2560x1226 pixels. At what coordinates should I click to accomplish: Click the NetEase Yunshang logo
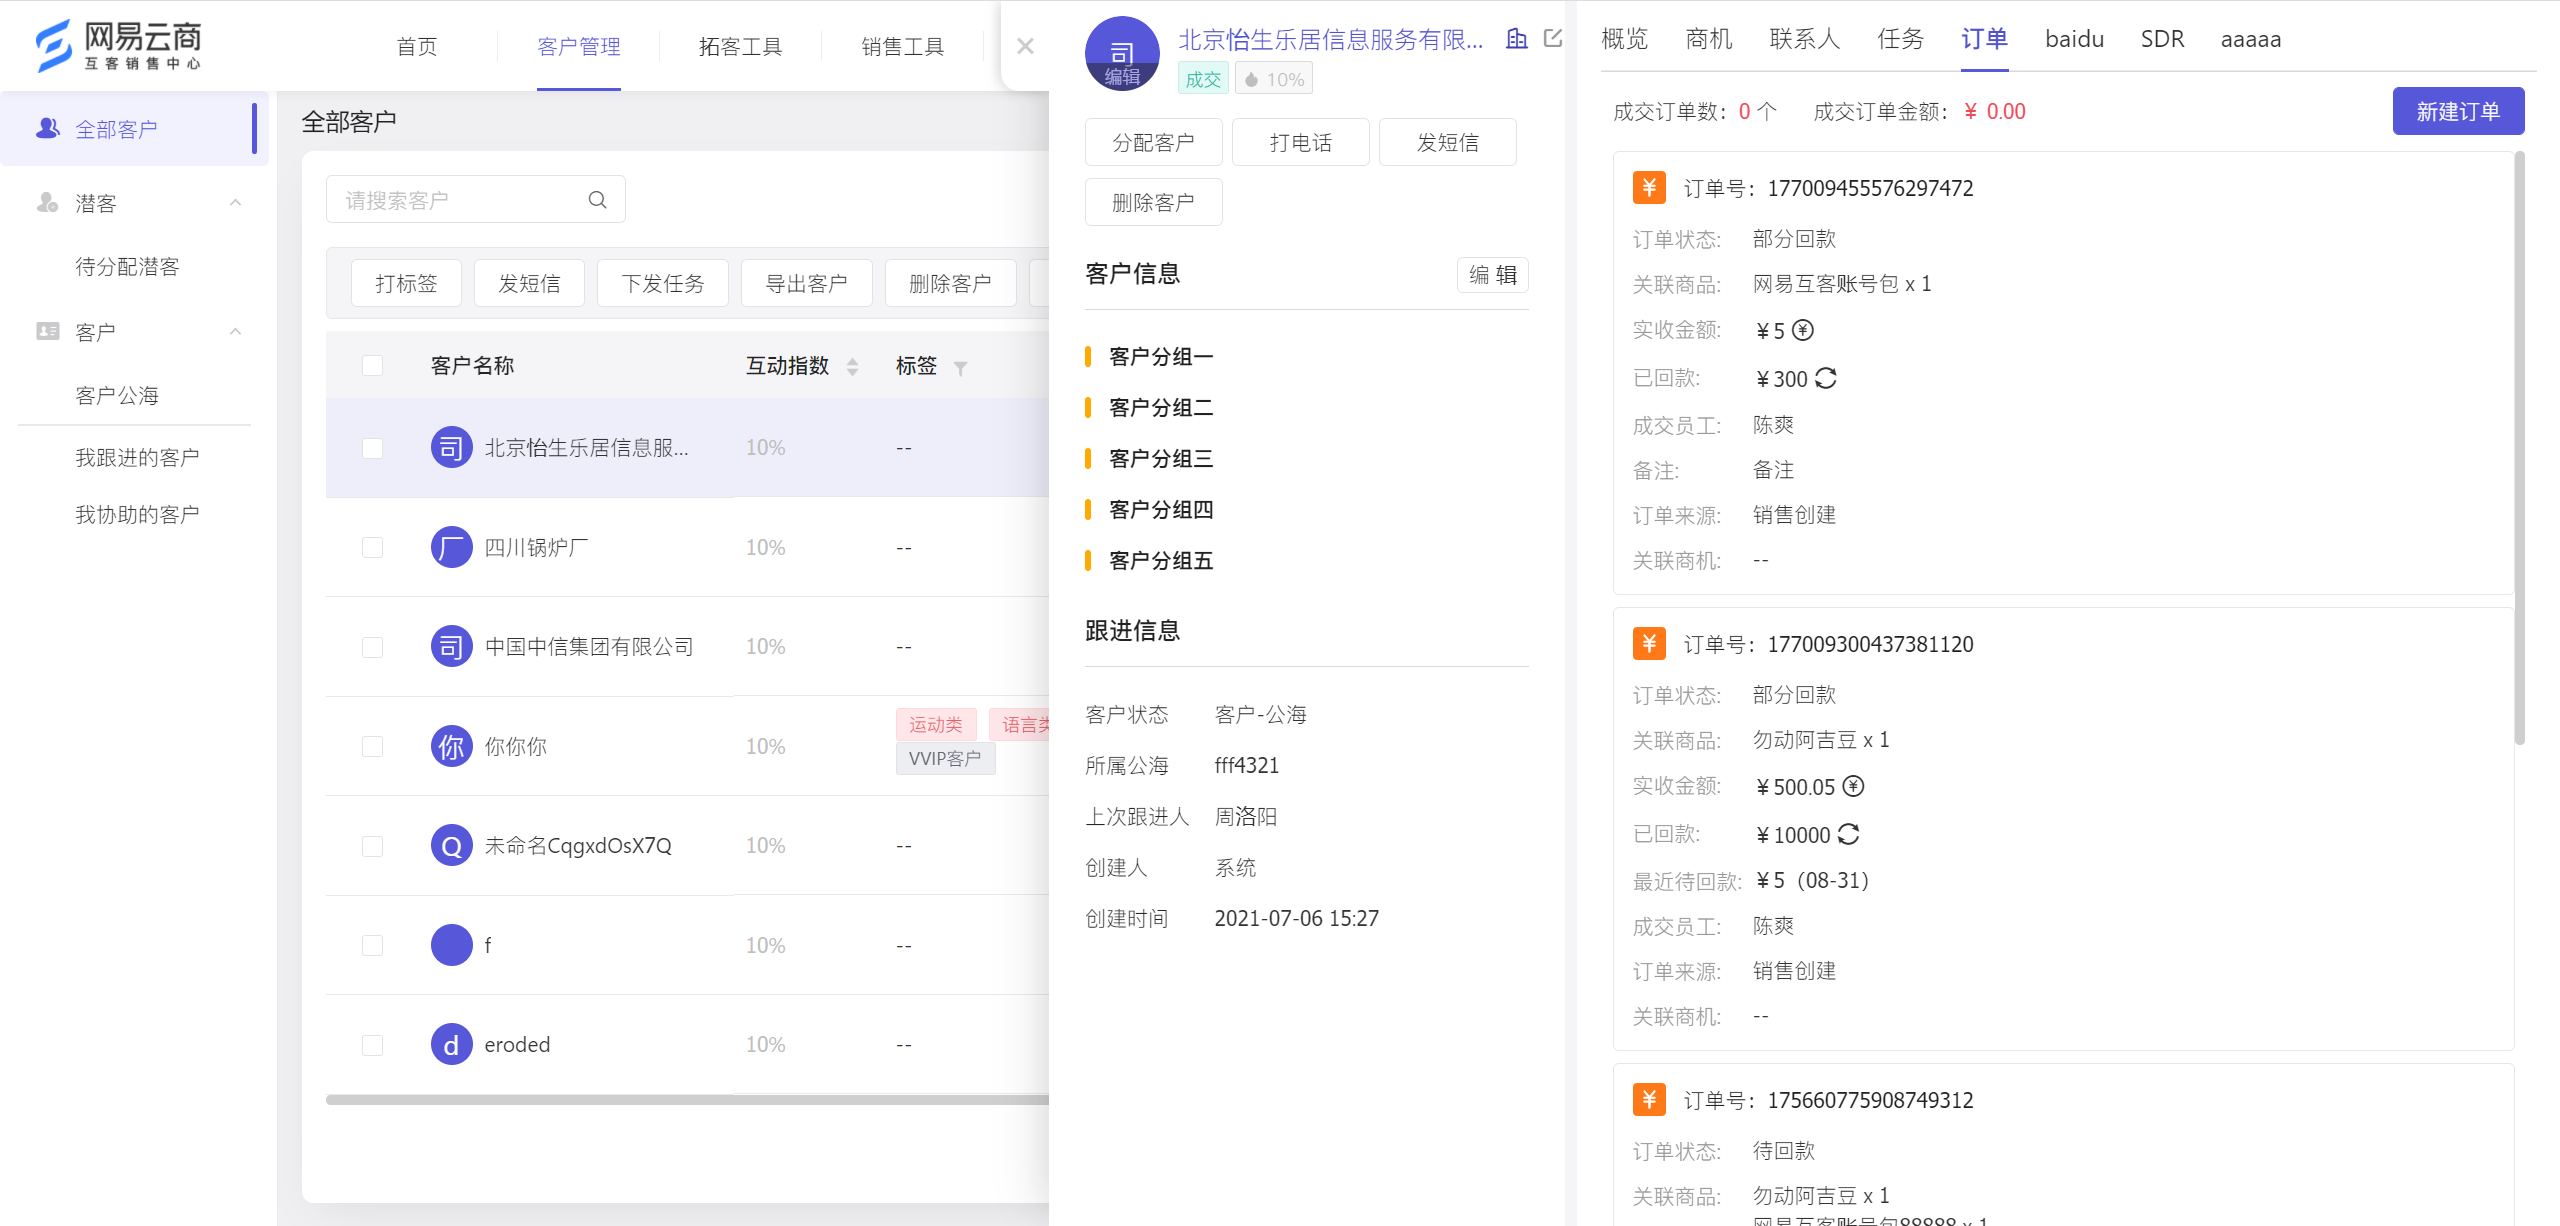point(118,45)
